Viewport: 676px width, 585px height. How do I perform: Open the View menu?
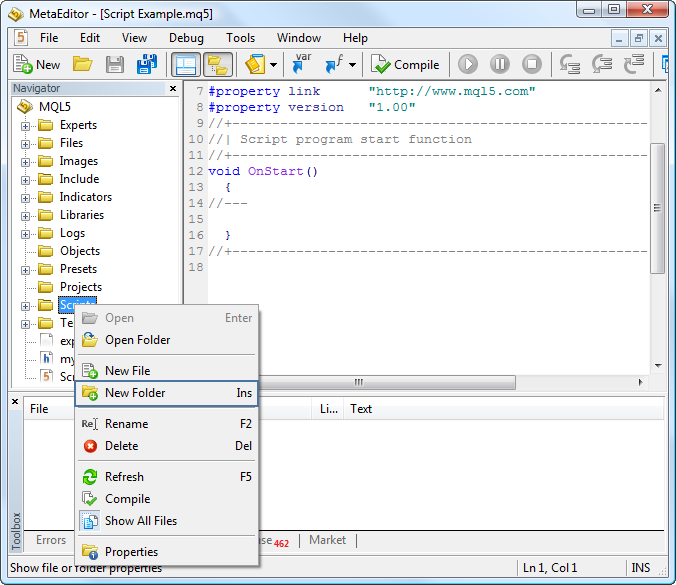coord(134,38)
